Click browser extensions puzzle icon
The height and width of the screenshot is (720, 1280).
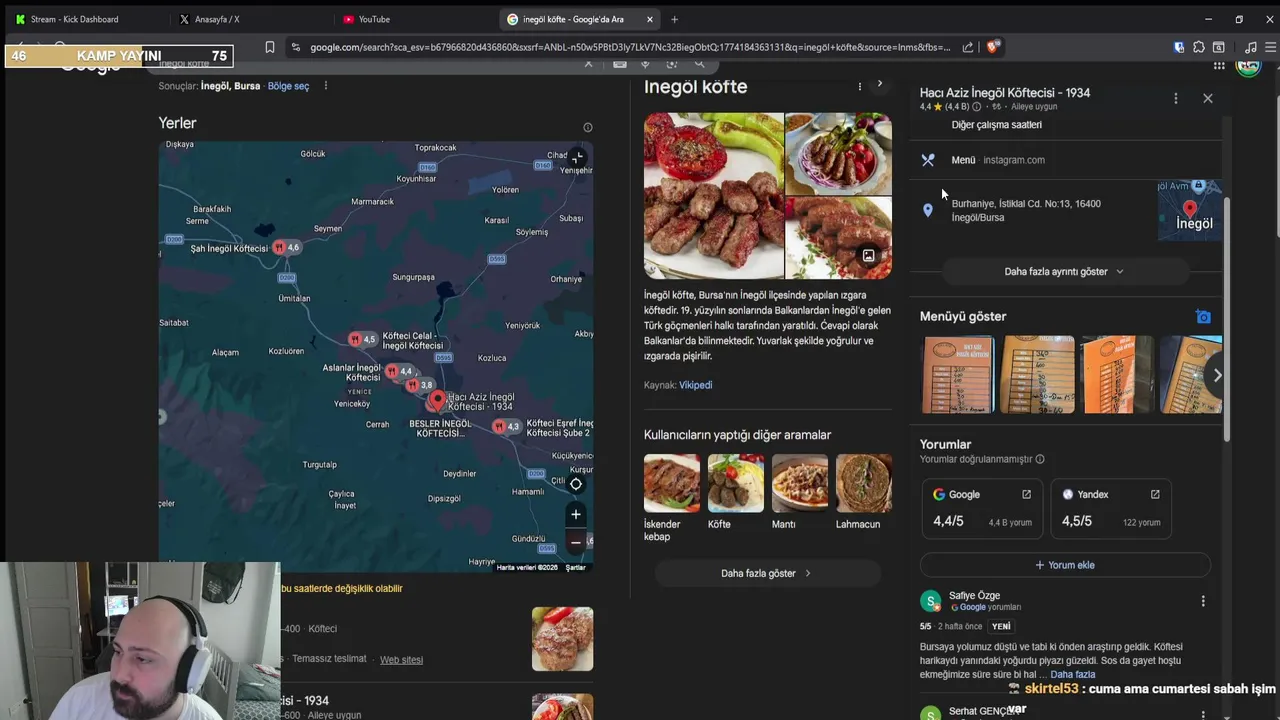(1199, 47)
